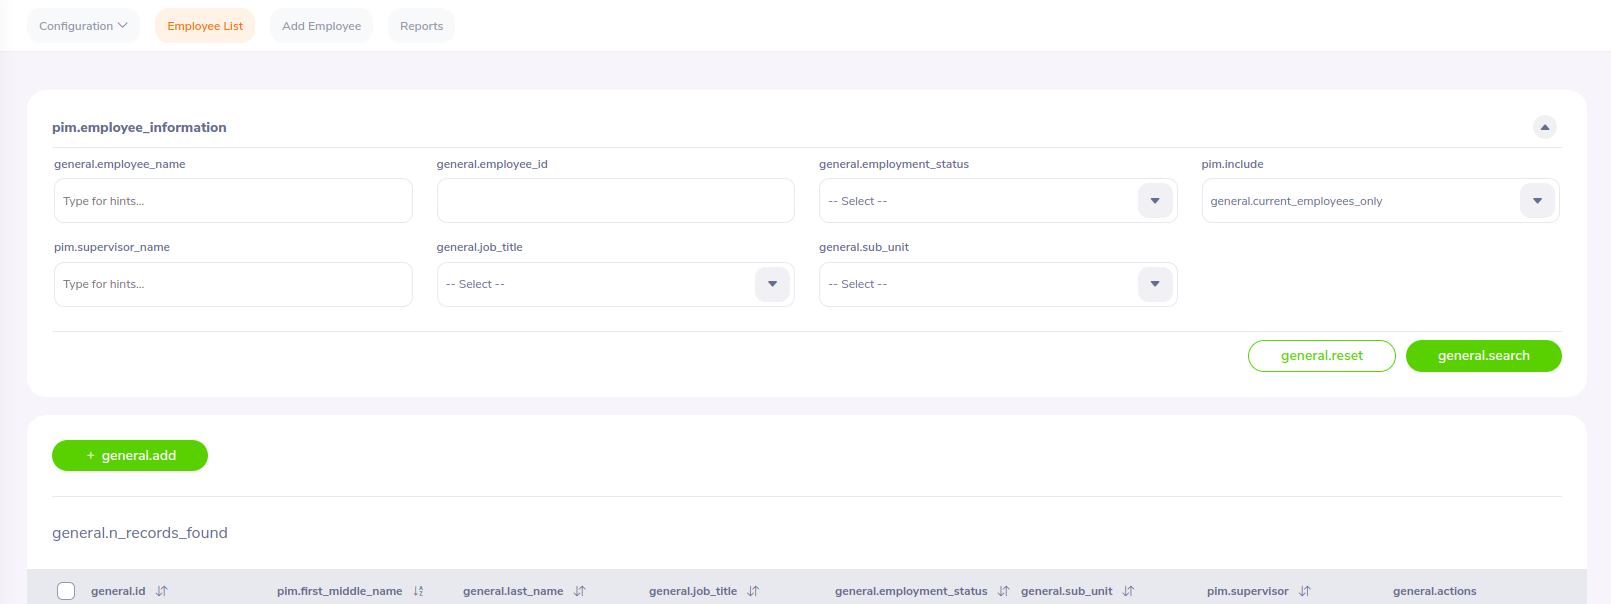Viewport: 1611px width, 604px height.
Task: Tick the select-all checkbox in table header
Action: pyautogui.click(x=66, y=591)
